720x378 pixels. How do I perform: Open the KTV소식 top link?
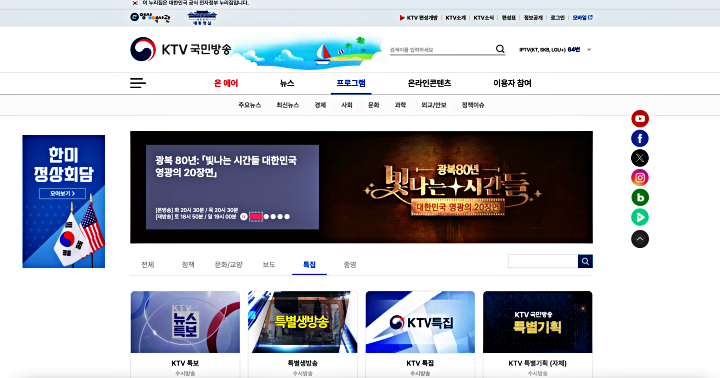click(x=484, y=18)
